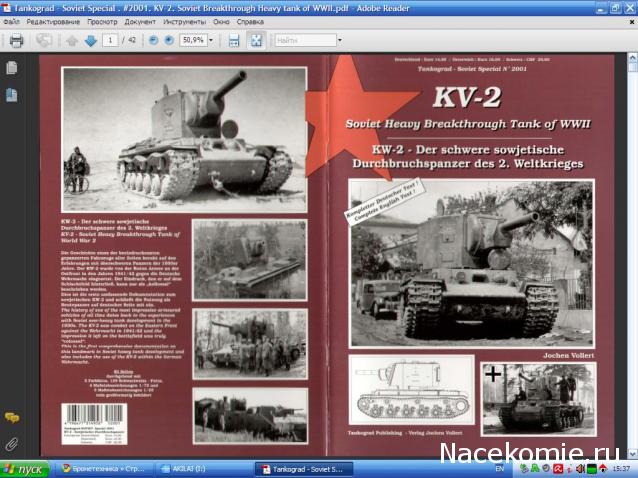Open the Инструменты menu
Viewport: 638px width, 478px height.
184,22
